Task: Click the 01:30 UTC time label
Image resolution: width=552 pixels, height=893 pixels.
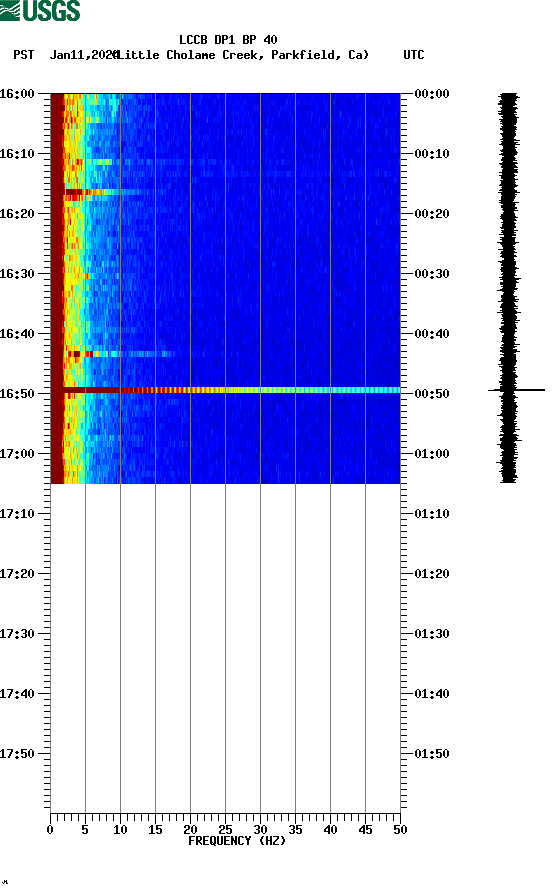Action: coord(432,634)
